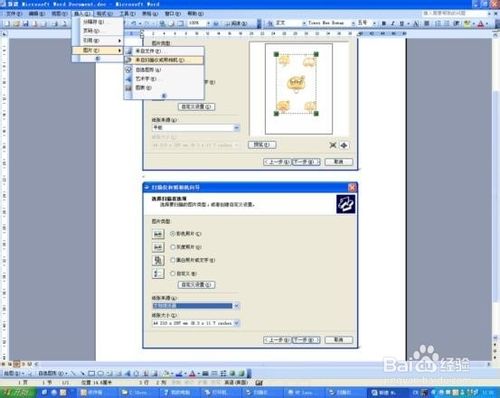Click the Print icon in standard toolbar
This screenshot has height=398, width=500.
[x=55, y=23]
